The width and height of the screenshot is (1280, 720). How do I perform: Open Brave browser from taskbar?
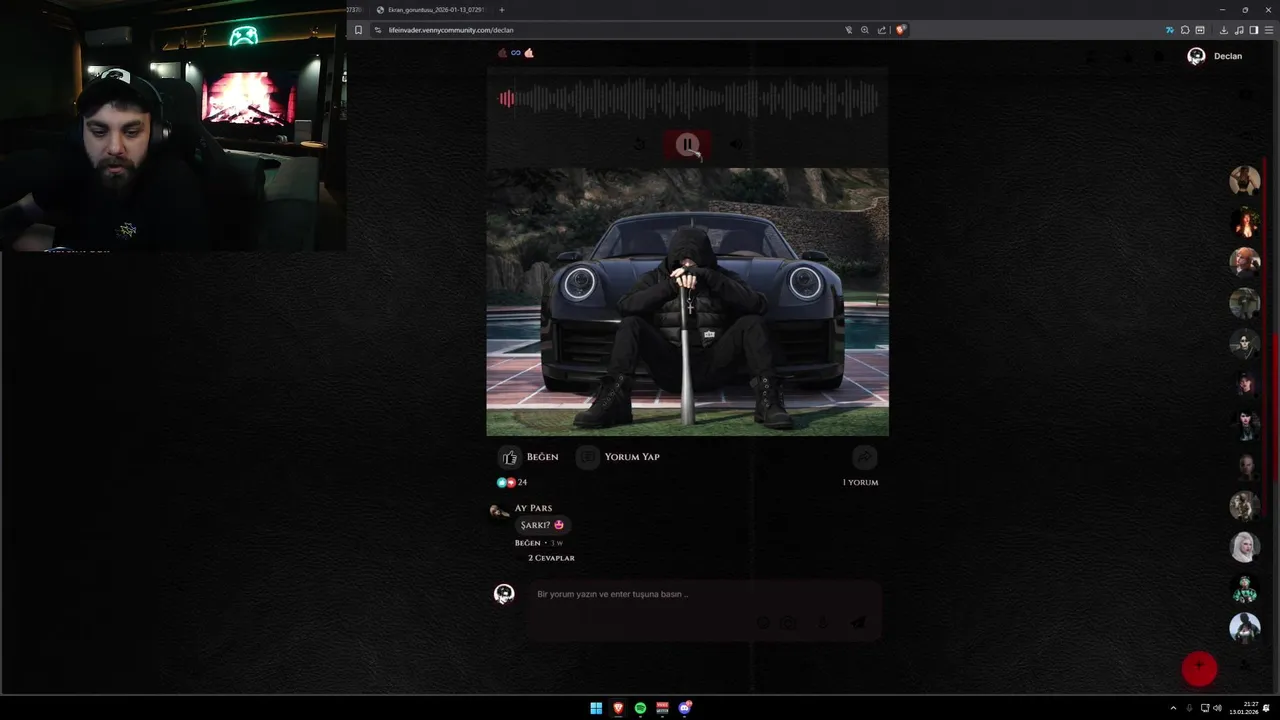618,708
